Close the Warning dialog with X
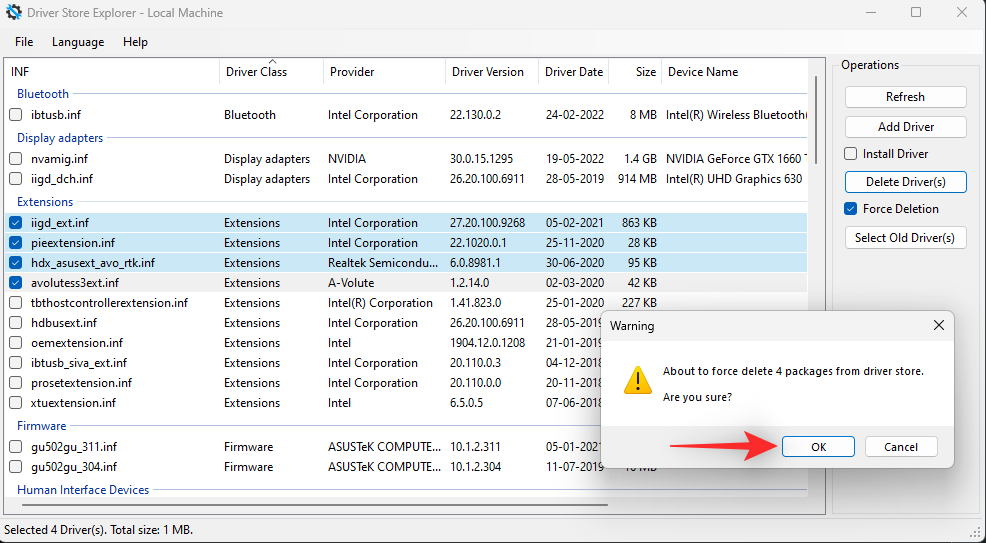This screenshot has height=543, width=986. (939, 326)
